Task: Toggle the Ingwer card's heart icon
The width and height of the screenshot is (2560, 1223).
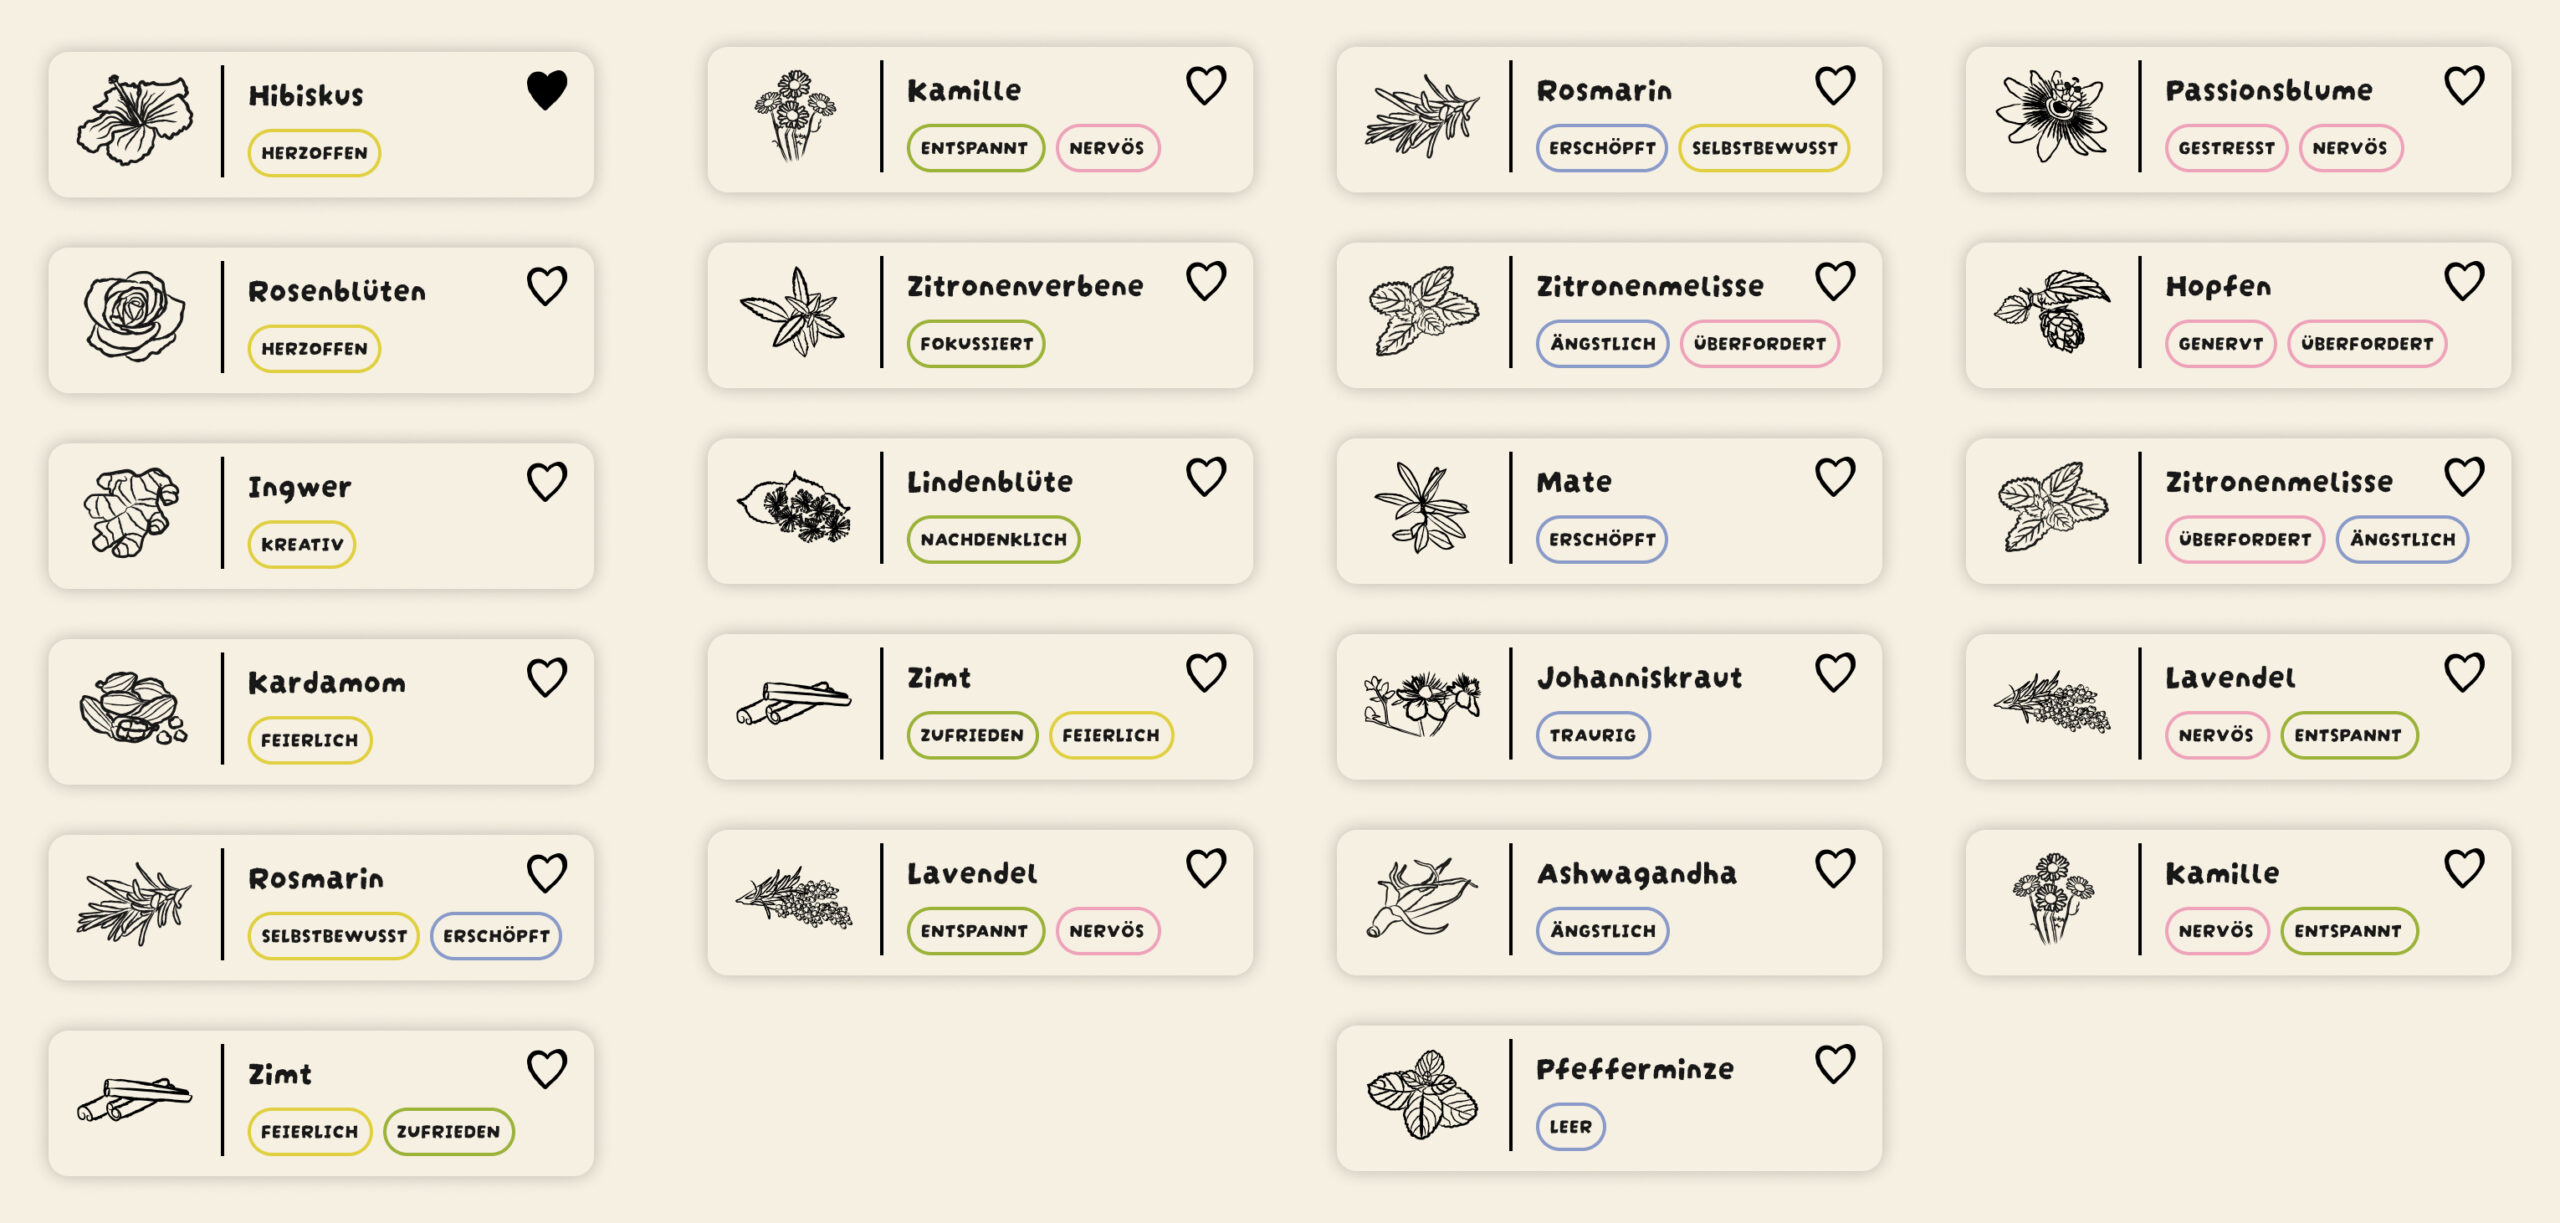Action: click(546, 482)
